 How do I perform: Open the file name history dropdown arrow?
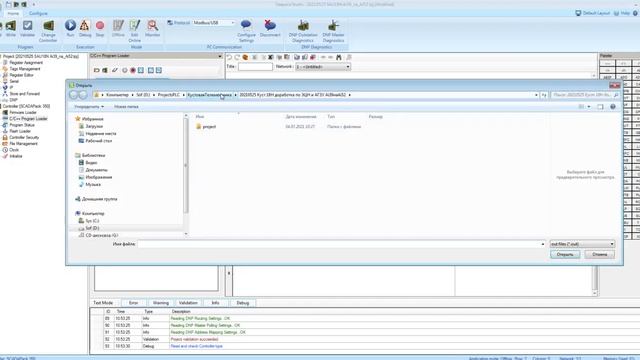click(542, 244)
